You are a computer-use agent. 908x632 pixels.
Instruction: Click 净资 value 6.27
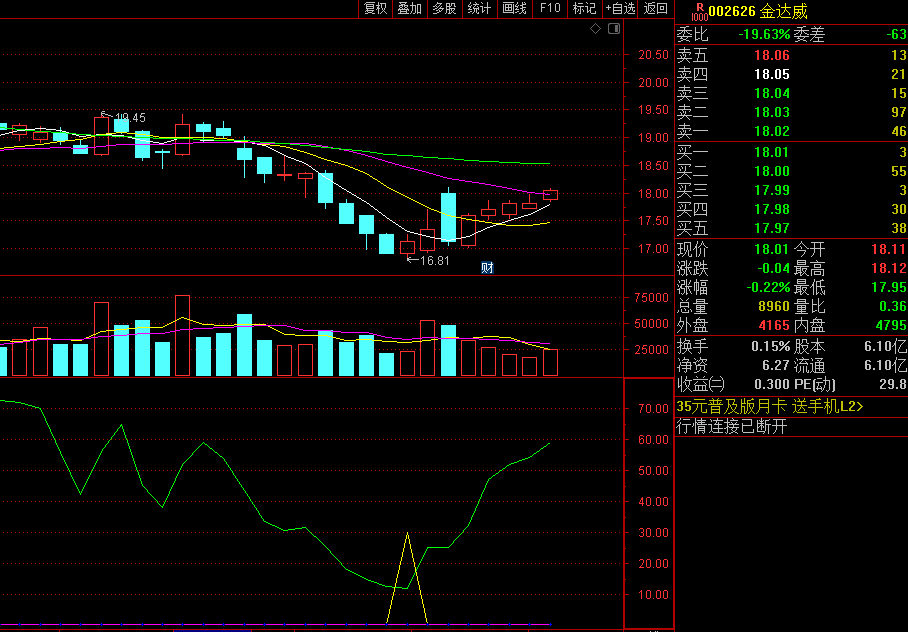click(776, 366)
